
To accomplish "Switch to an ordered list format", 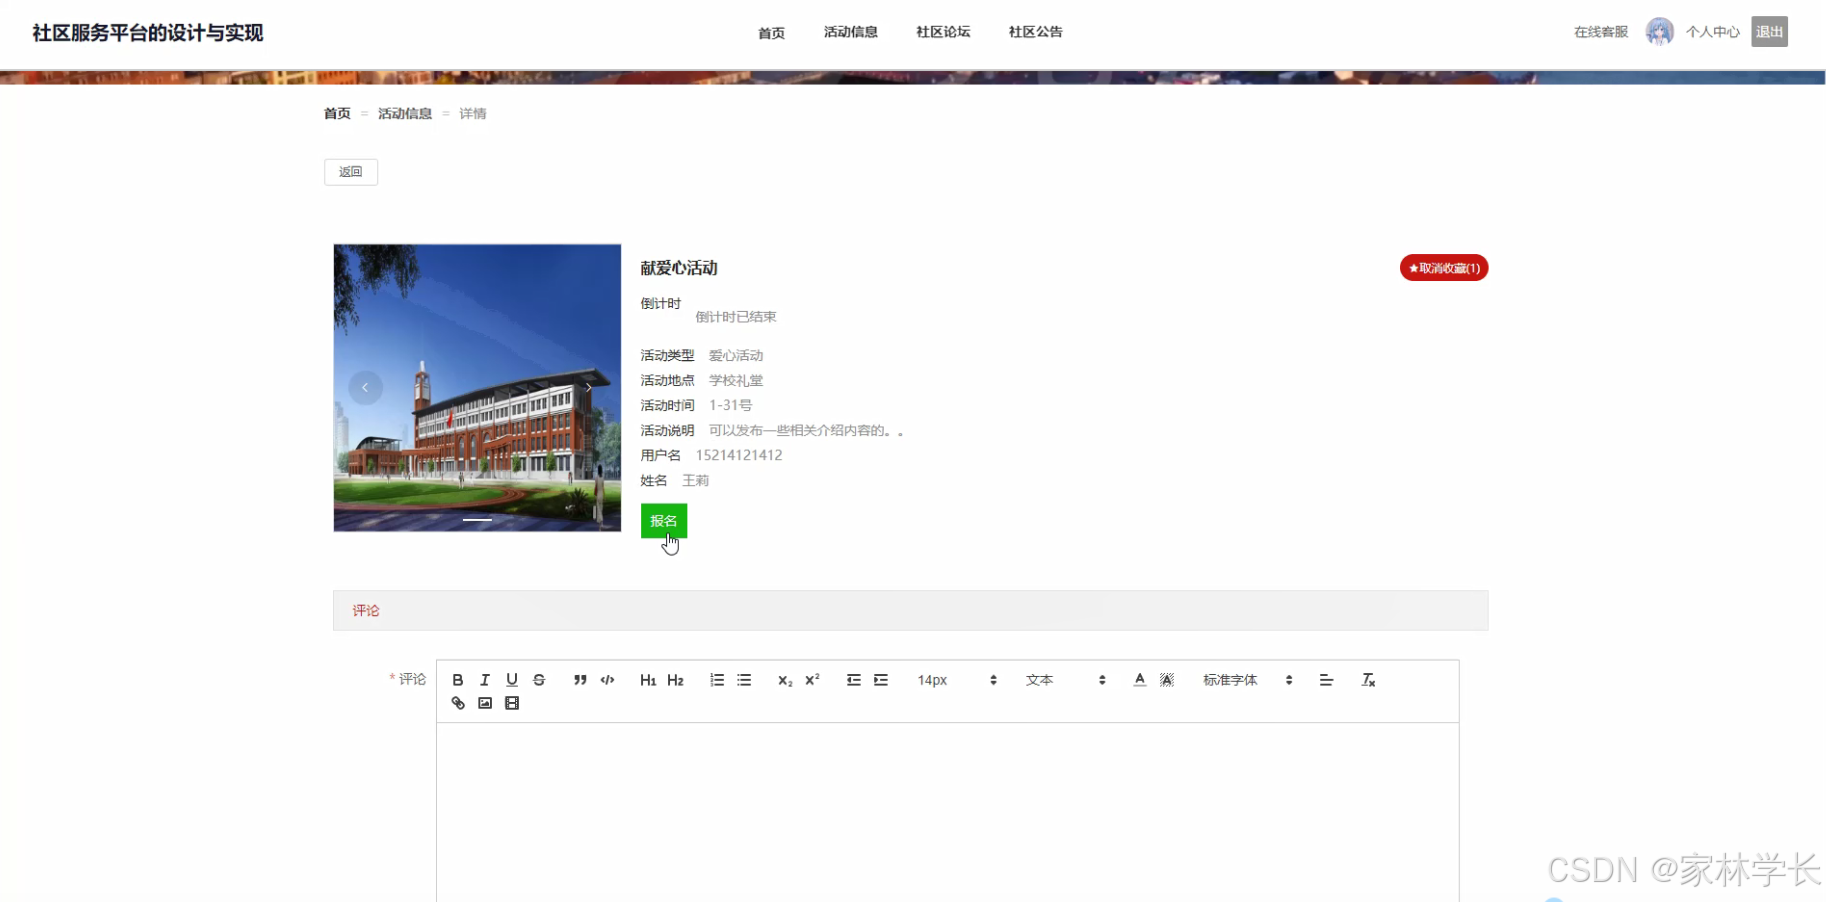I will tap(716, 679).
